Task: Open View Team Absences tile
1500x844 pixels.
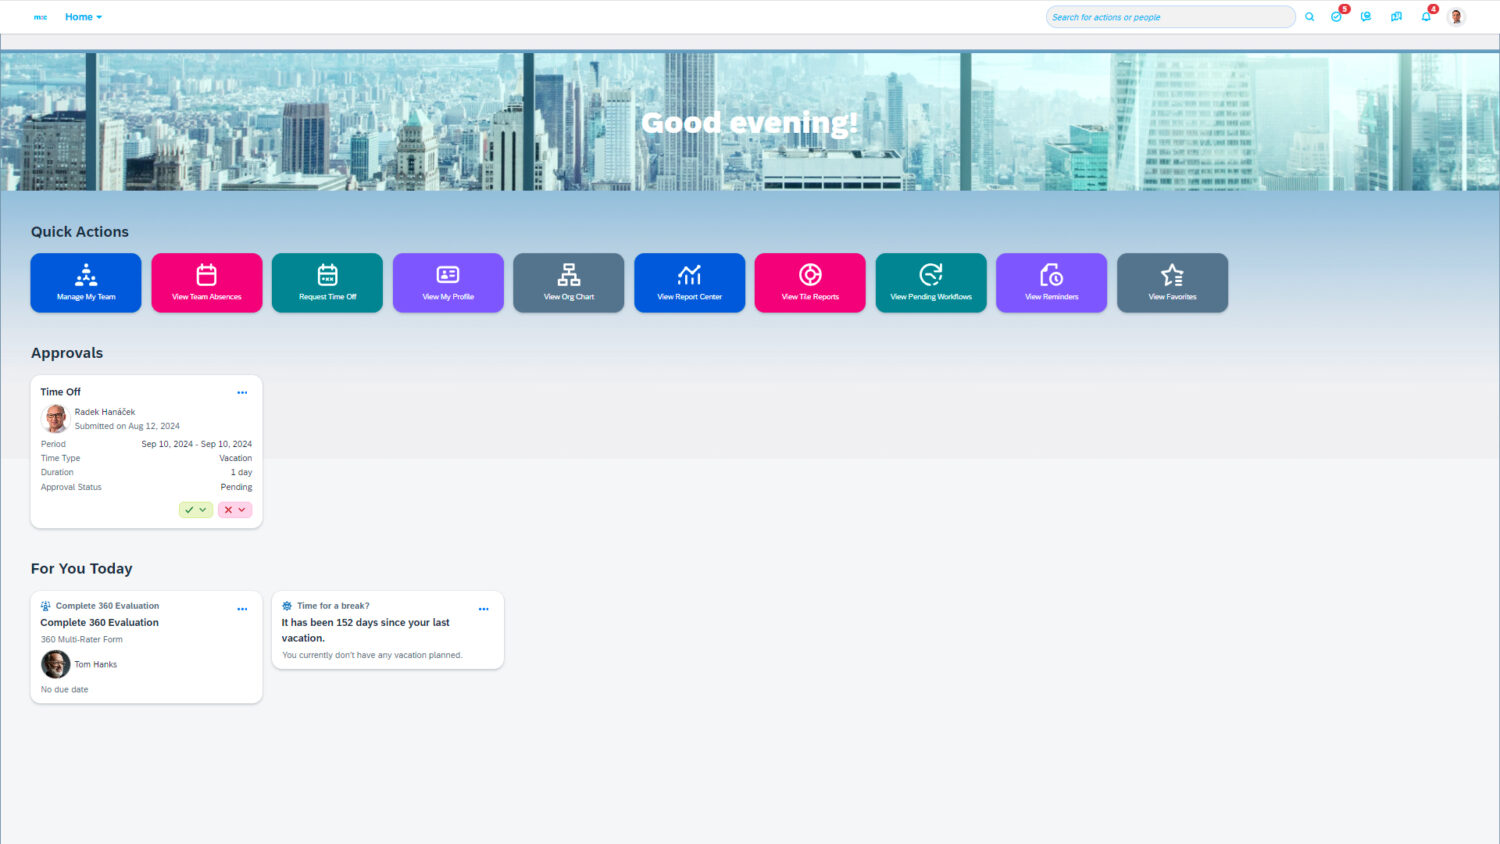Action: 207,282
